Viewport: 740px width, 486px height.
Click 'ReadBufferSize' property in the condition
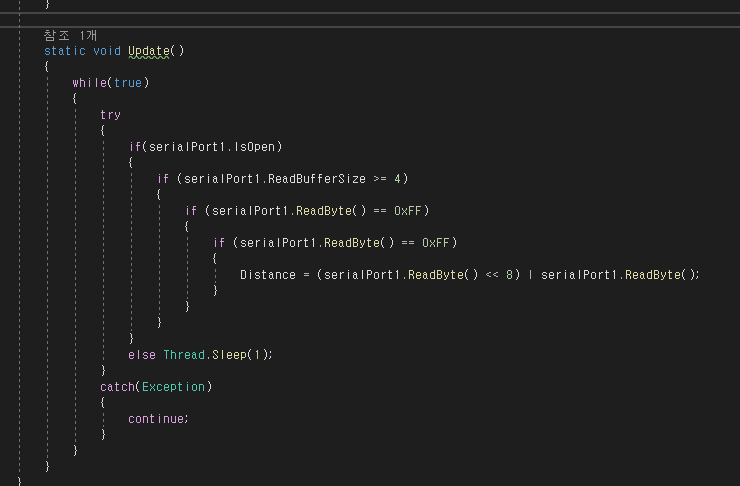point(317,179)
